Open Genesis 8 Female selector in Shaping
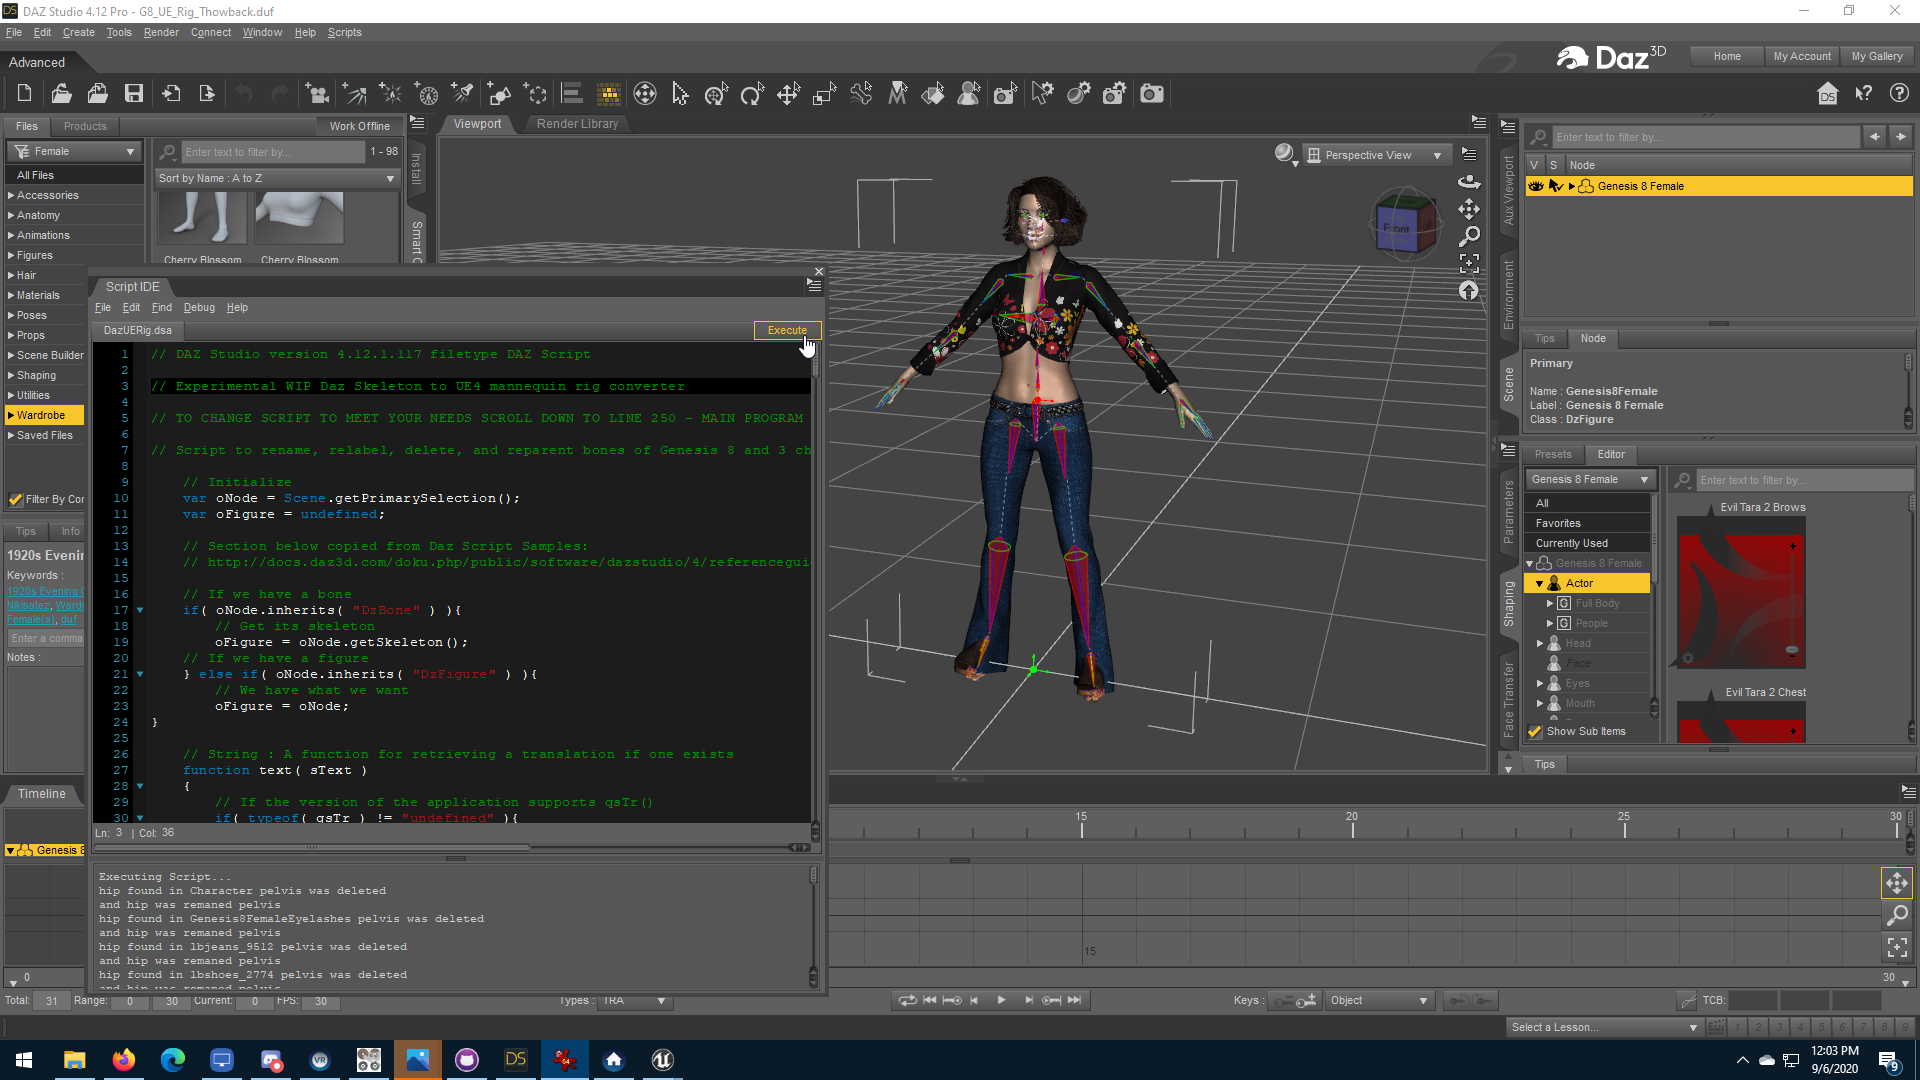 click(x=1590, y=480)
